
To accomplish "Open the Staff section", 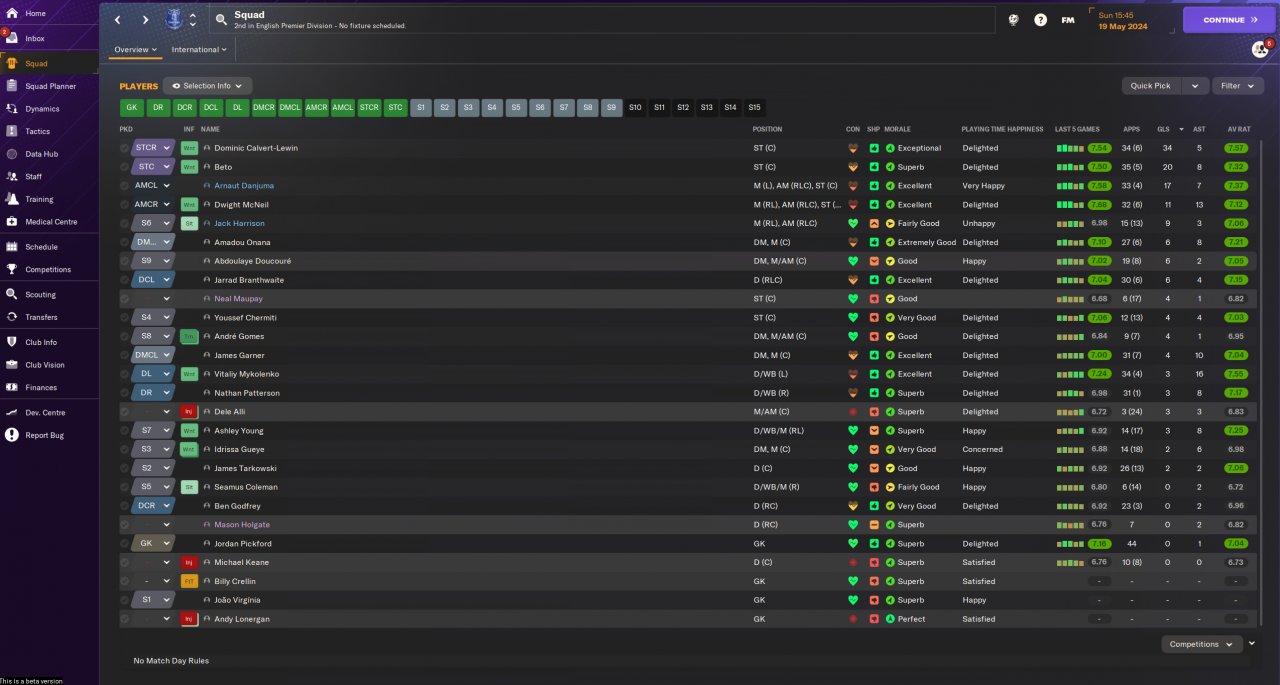I will tap(34, 176).
